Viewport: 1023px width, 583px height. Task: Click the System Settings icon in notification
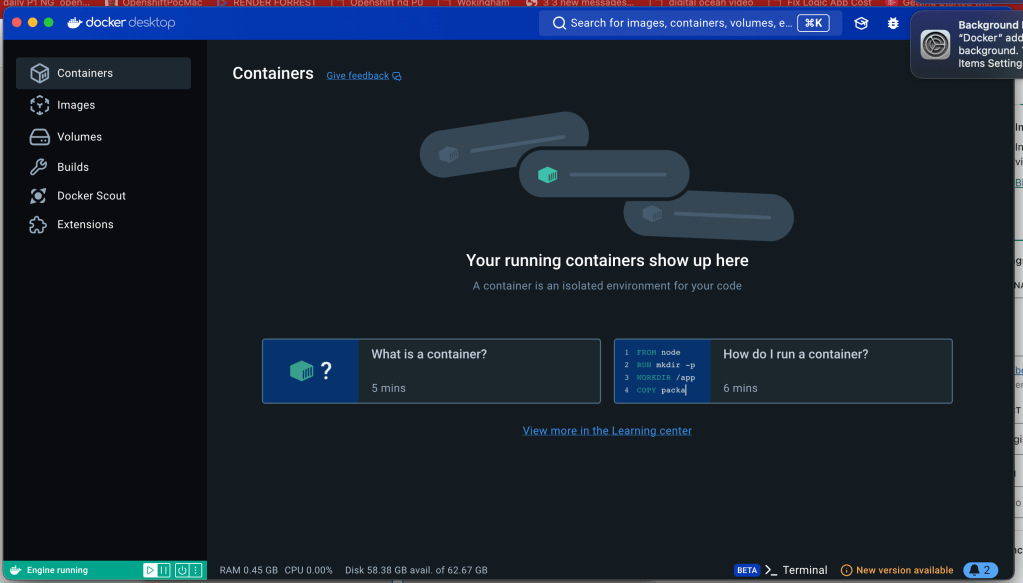[935, 44]
